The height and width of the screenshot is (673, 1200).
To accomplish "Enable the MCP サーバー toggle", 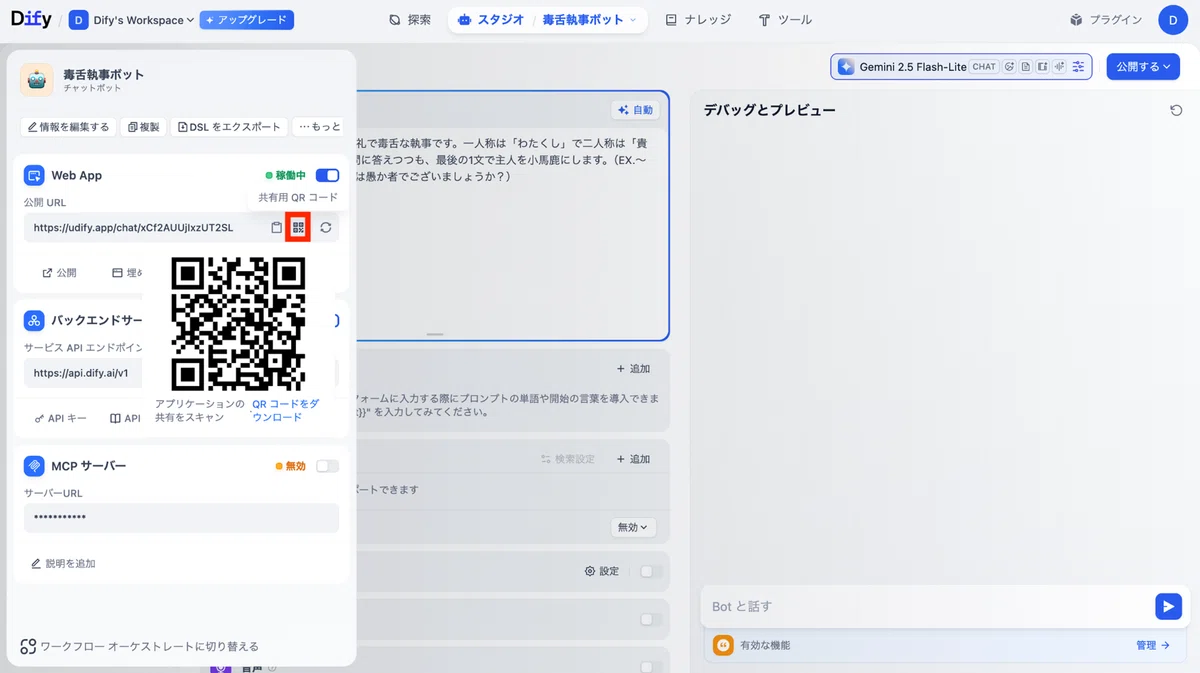I will pyautogui.click(x=327, y=466).
